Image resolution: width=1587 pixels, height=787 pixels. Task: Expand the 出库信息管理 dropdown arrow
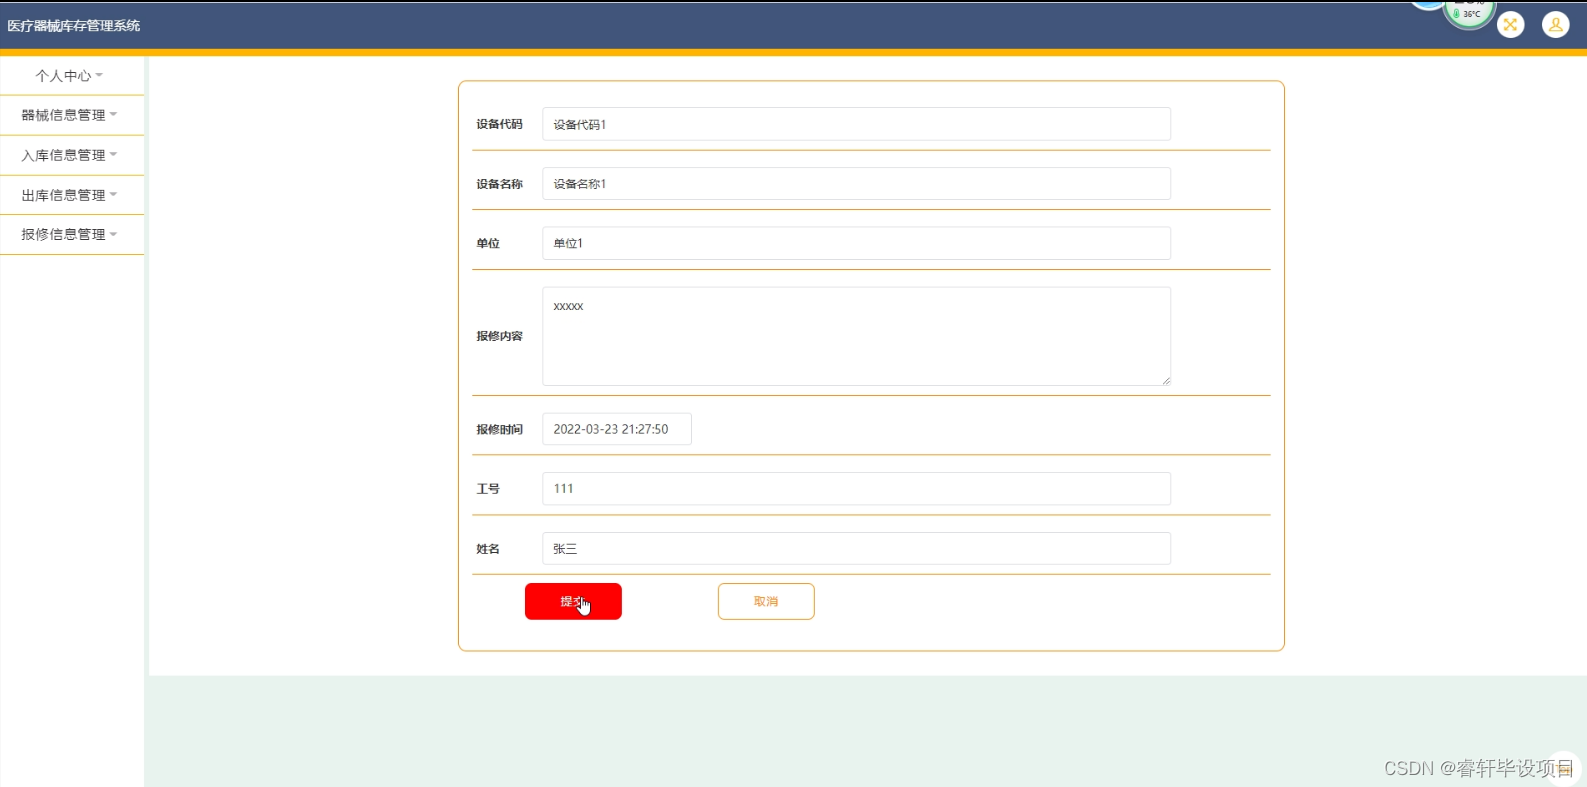(x=113, y=194)
